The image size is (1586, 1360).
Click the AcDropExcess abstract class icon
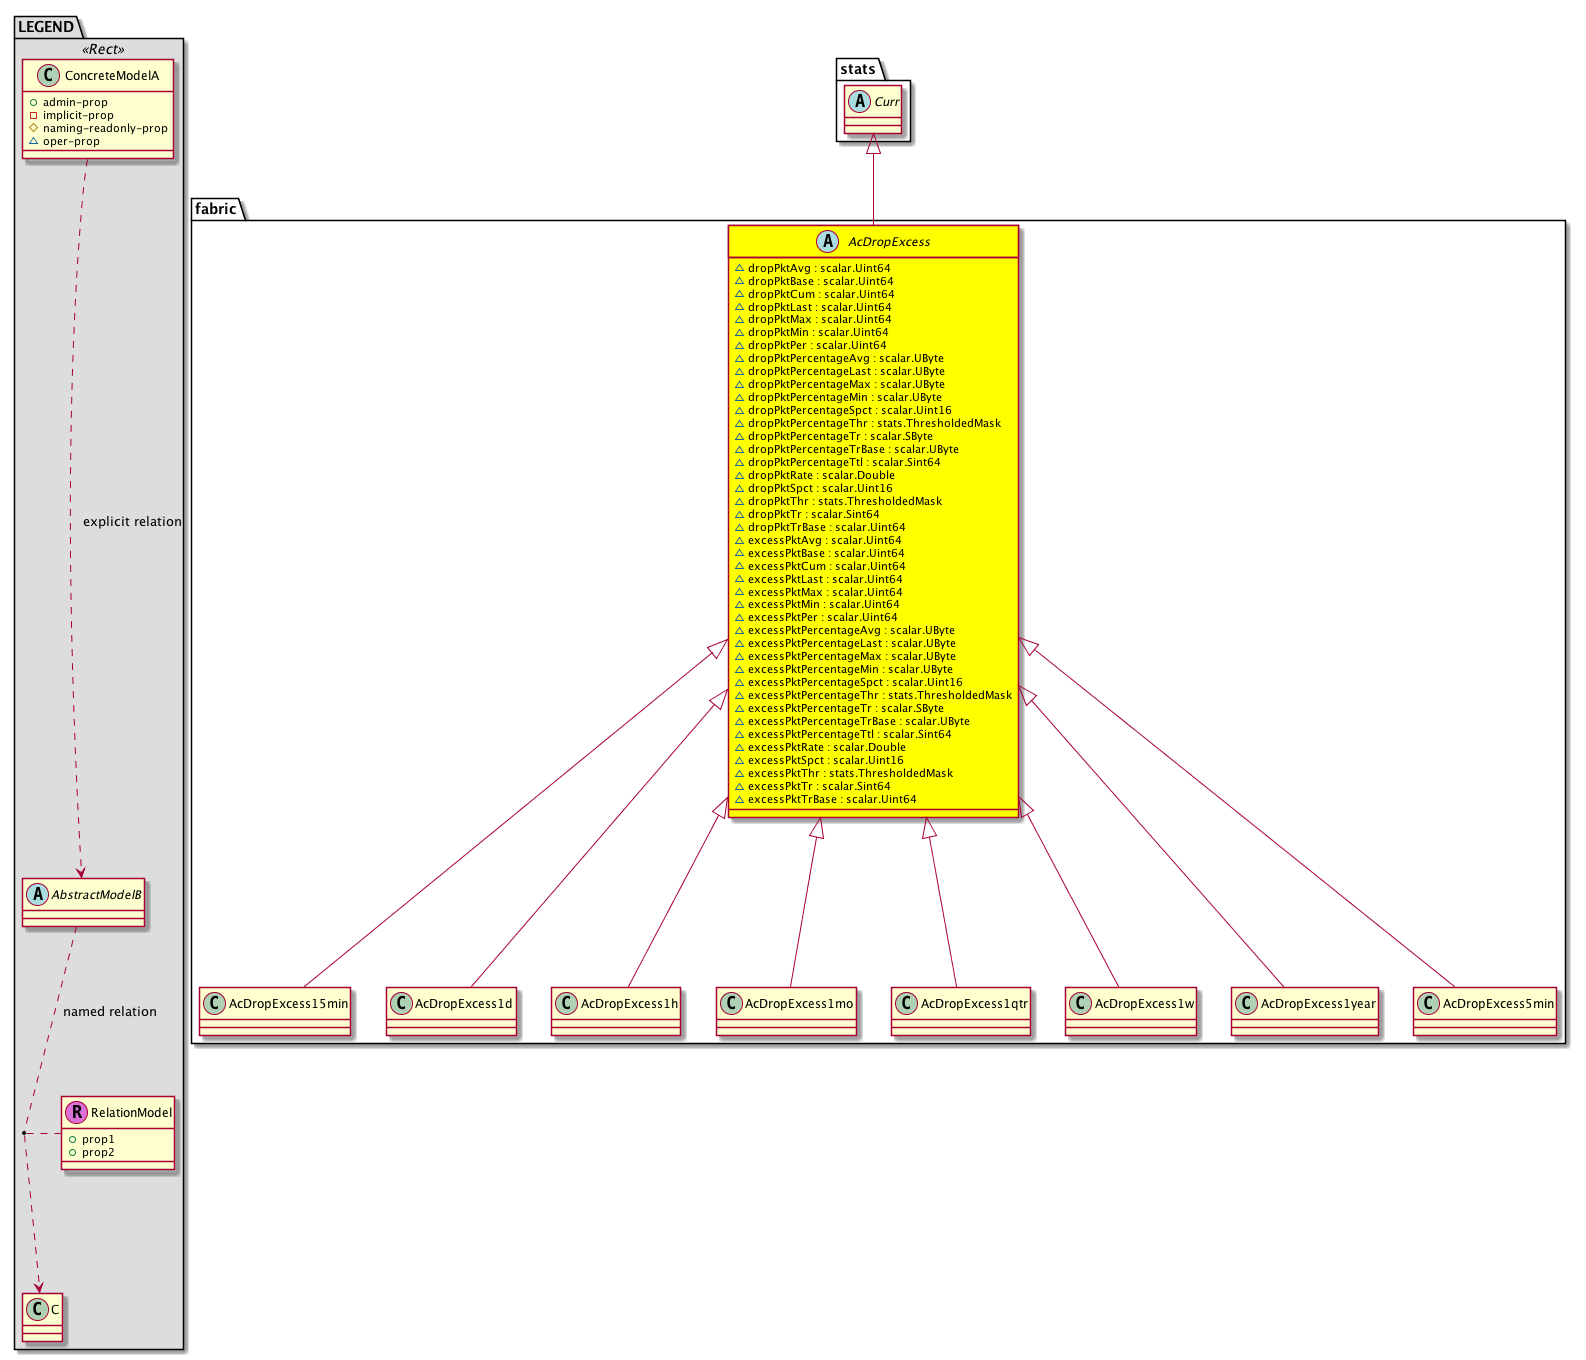tap(828, 241)
